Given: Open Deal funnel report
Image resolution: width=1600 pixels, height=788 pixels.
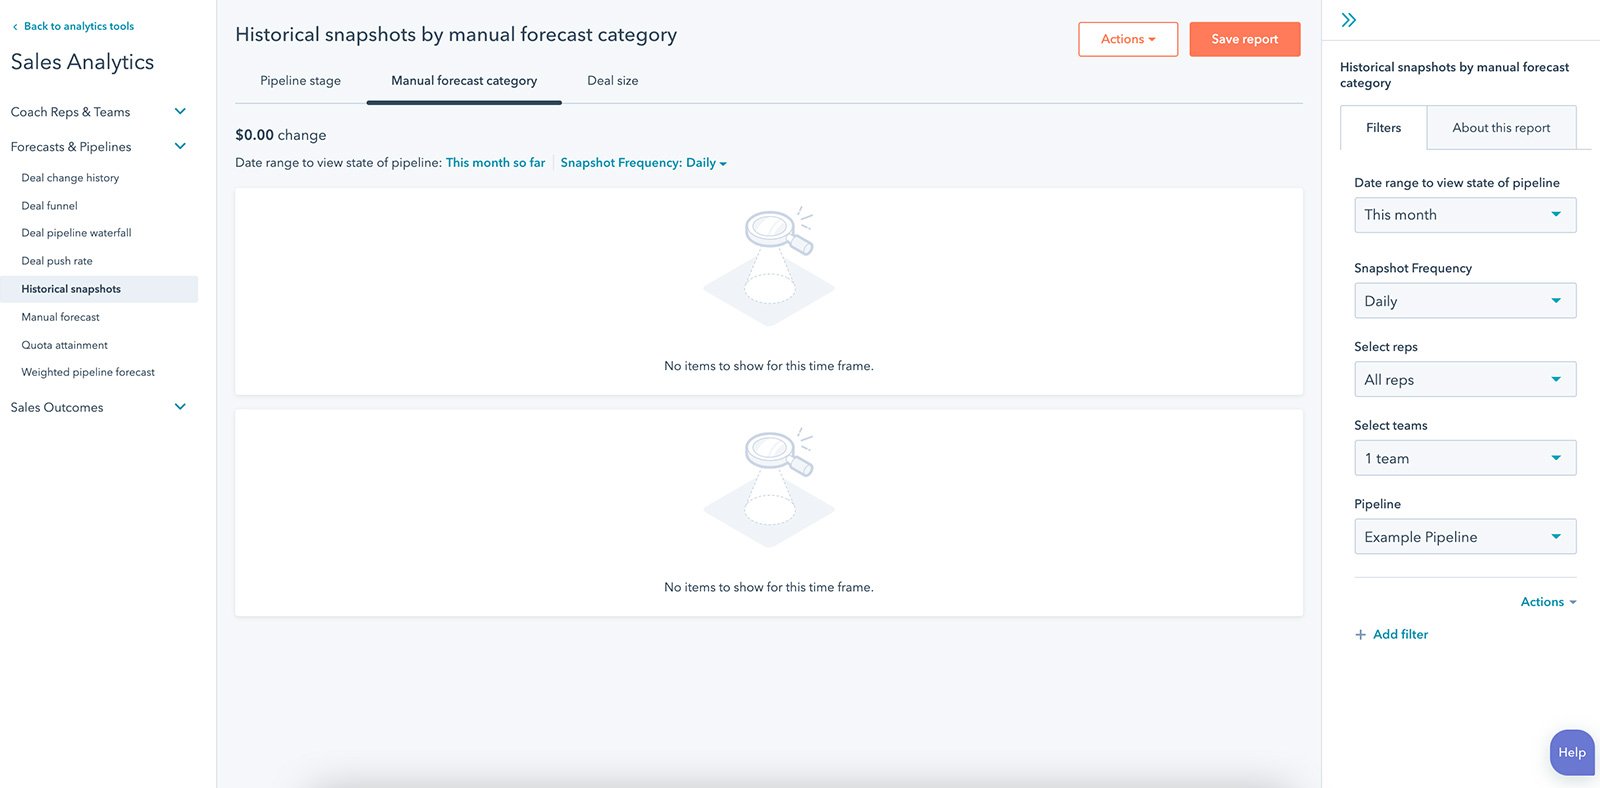Looking at the screenshot, I should tap(49, 206).
